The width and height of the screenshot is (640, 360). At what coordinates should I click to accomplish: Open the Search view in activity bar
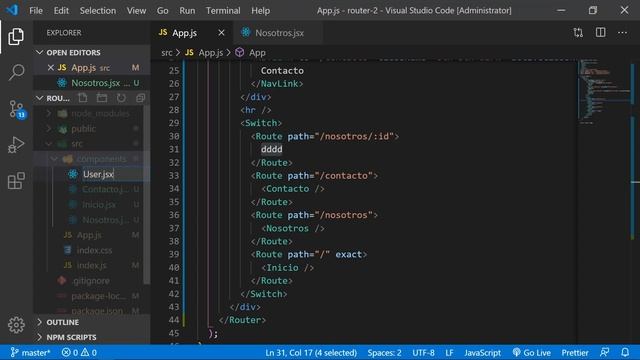pos(16,72)
